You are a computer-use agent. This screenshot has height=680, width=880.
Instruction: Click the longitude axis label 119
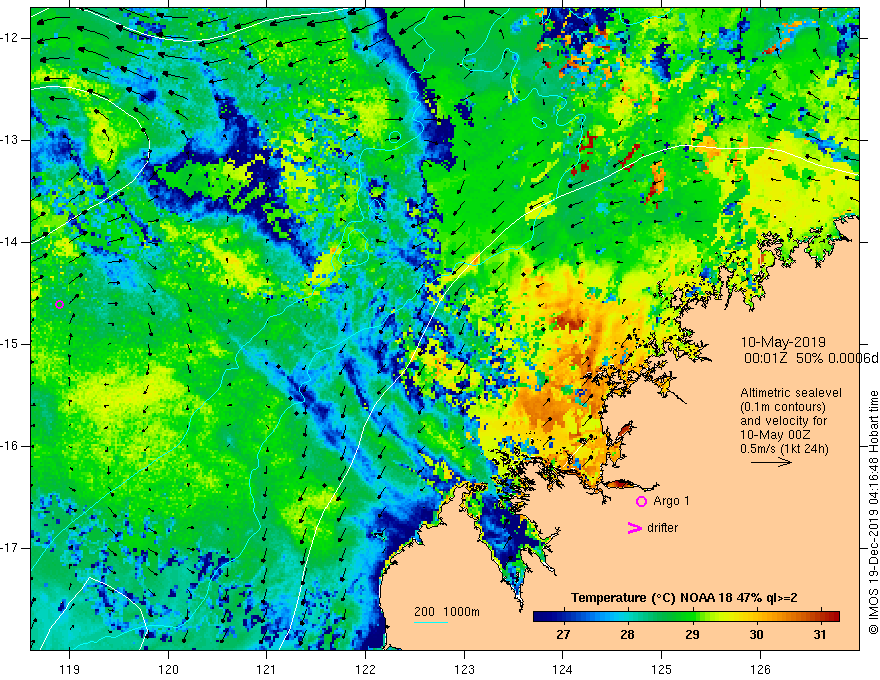(69, 669)
